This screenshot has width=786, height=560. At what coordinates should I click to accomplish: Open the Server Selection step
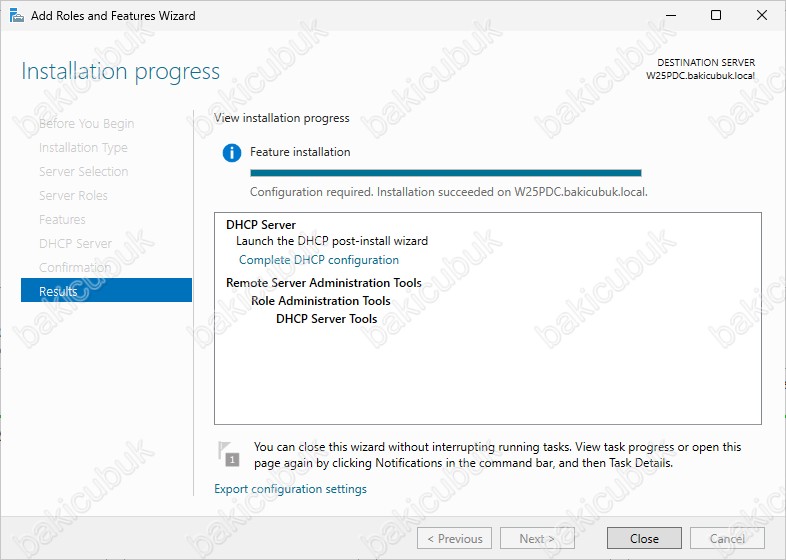83,172
